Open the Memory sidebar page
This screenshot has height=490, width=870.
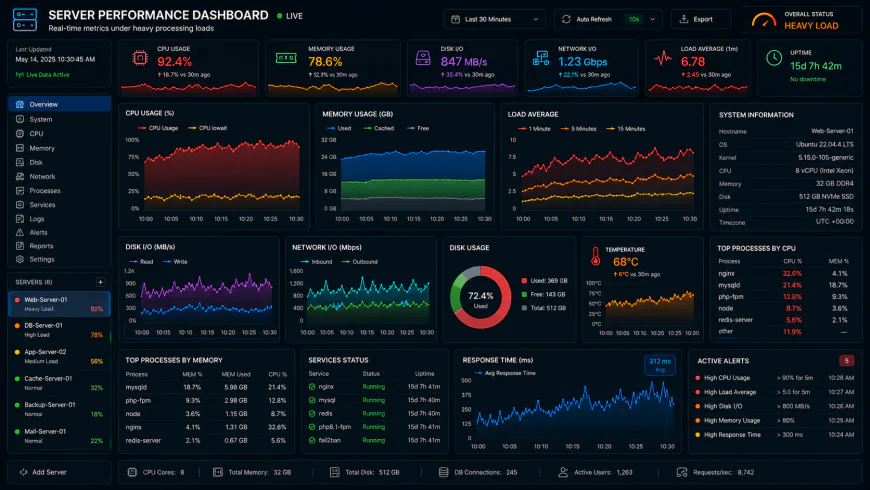[59, 148]
